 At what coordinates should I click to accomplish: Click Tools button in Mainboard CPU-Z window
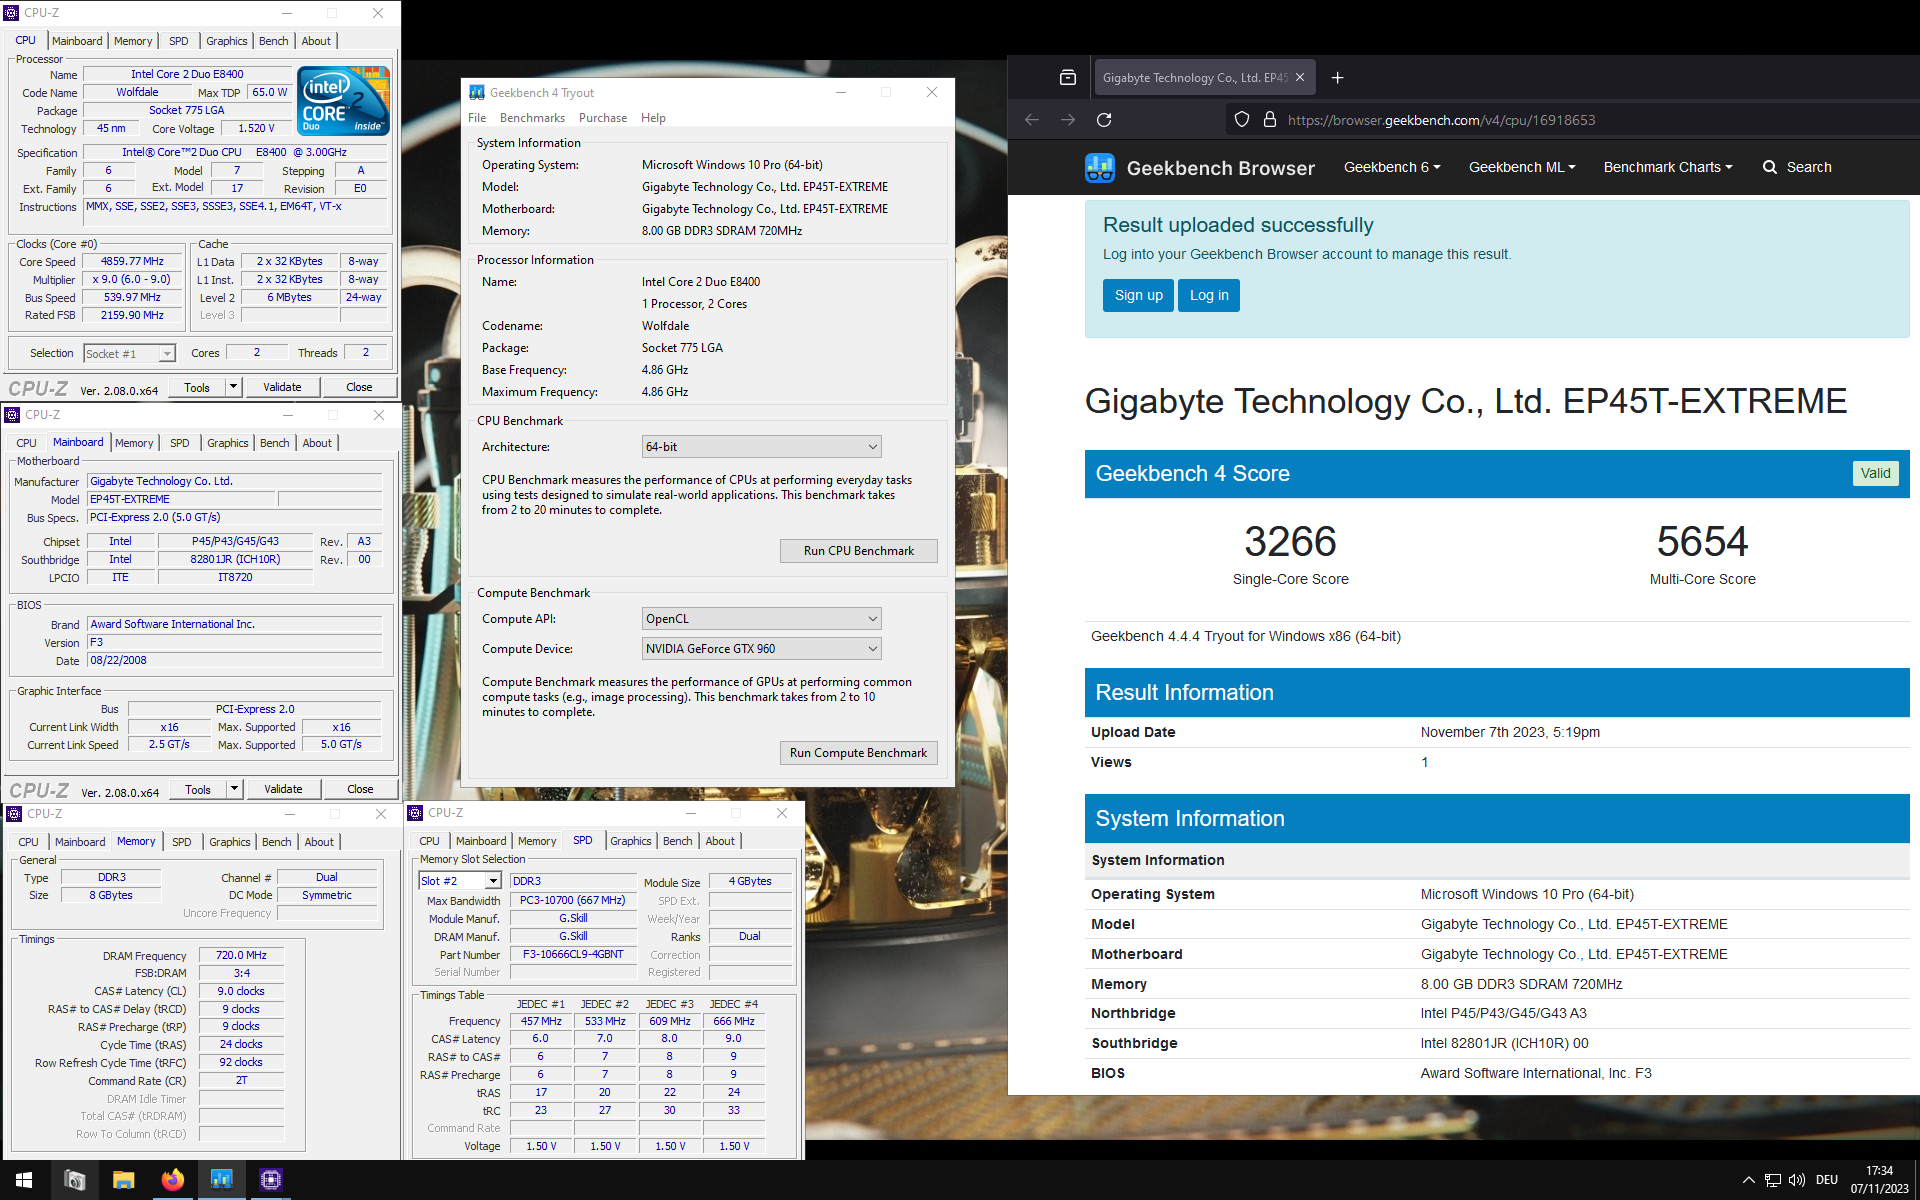point(198,789)
